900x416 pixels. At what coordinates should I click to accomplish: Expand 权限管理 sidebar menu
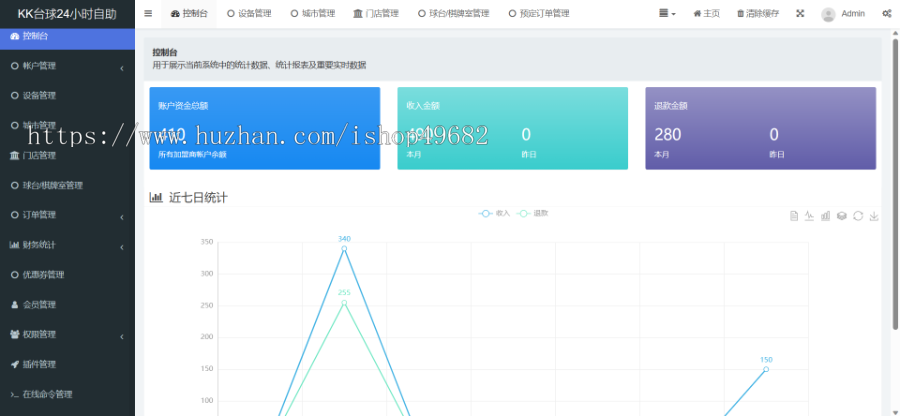[x=67, y=335]
